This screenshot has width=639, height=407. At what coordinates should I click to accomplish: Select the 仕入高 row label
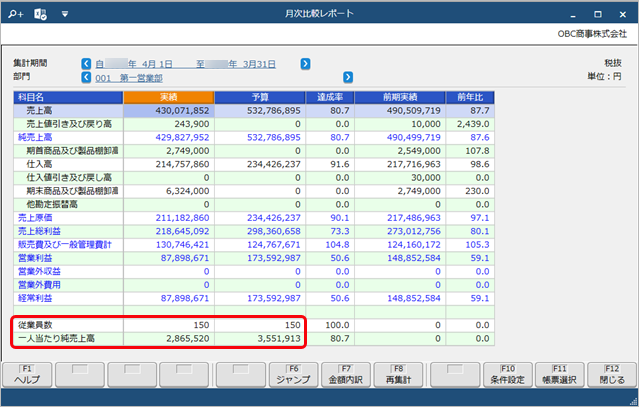click(39, 164)
